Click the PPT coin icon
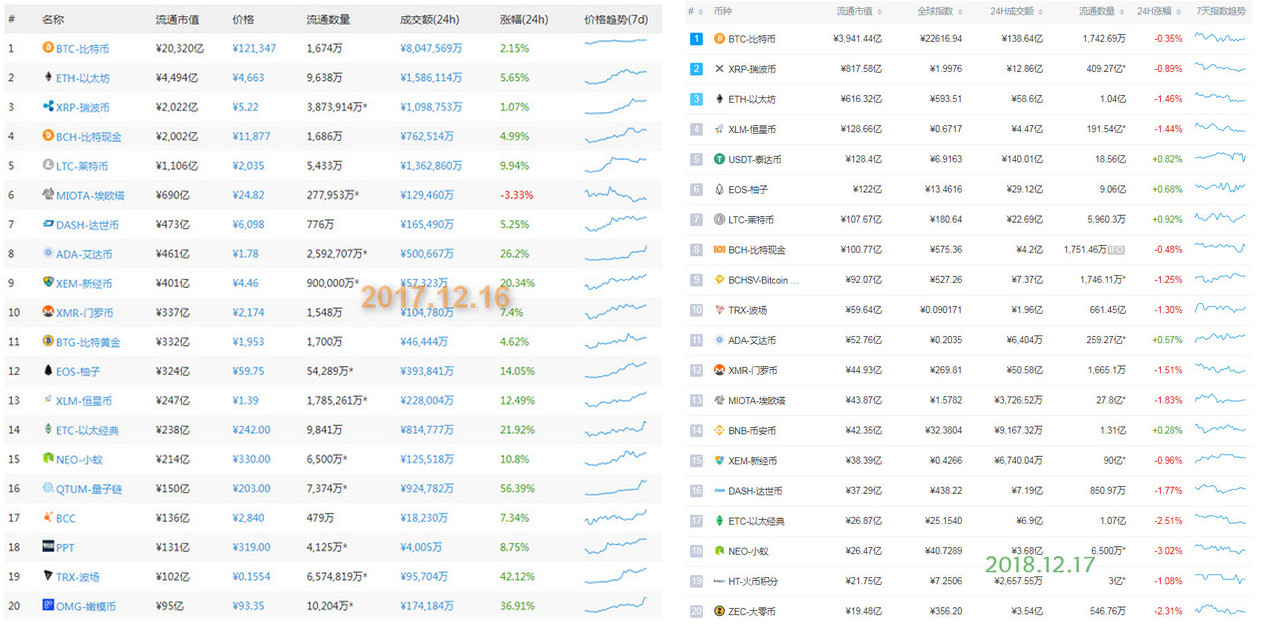Image resolution: width=1261 pixels, height=625 pixels. [x=48, y=547]
